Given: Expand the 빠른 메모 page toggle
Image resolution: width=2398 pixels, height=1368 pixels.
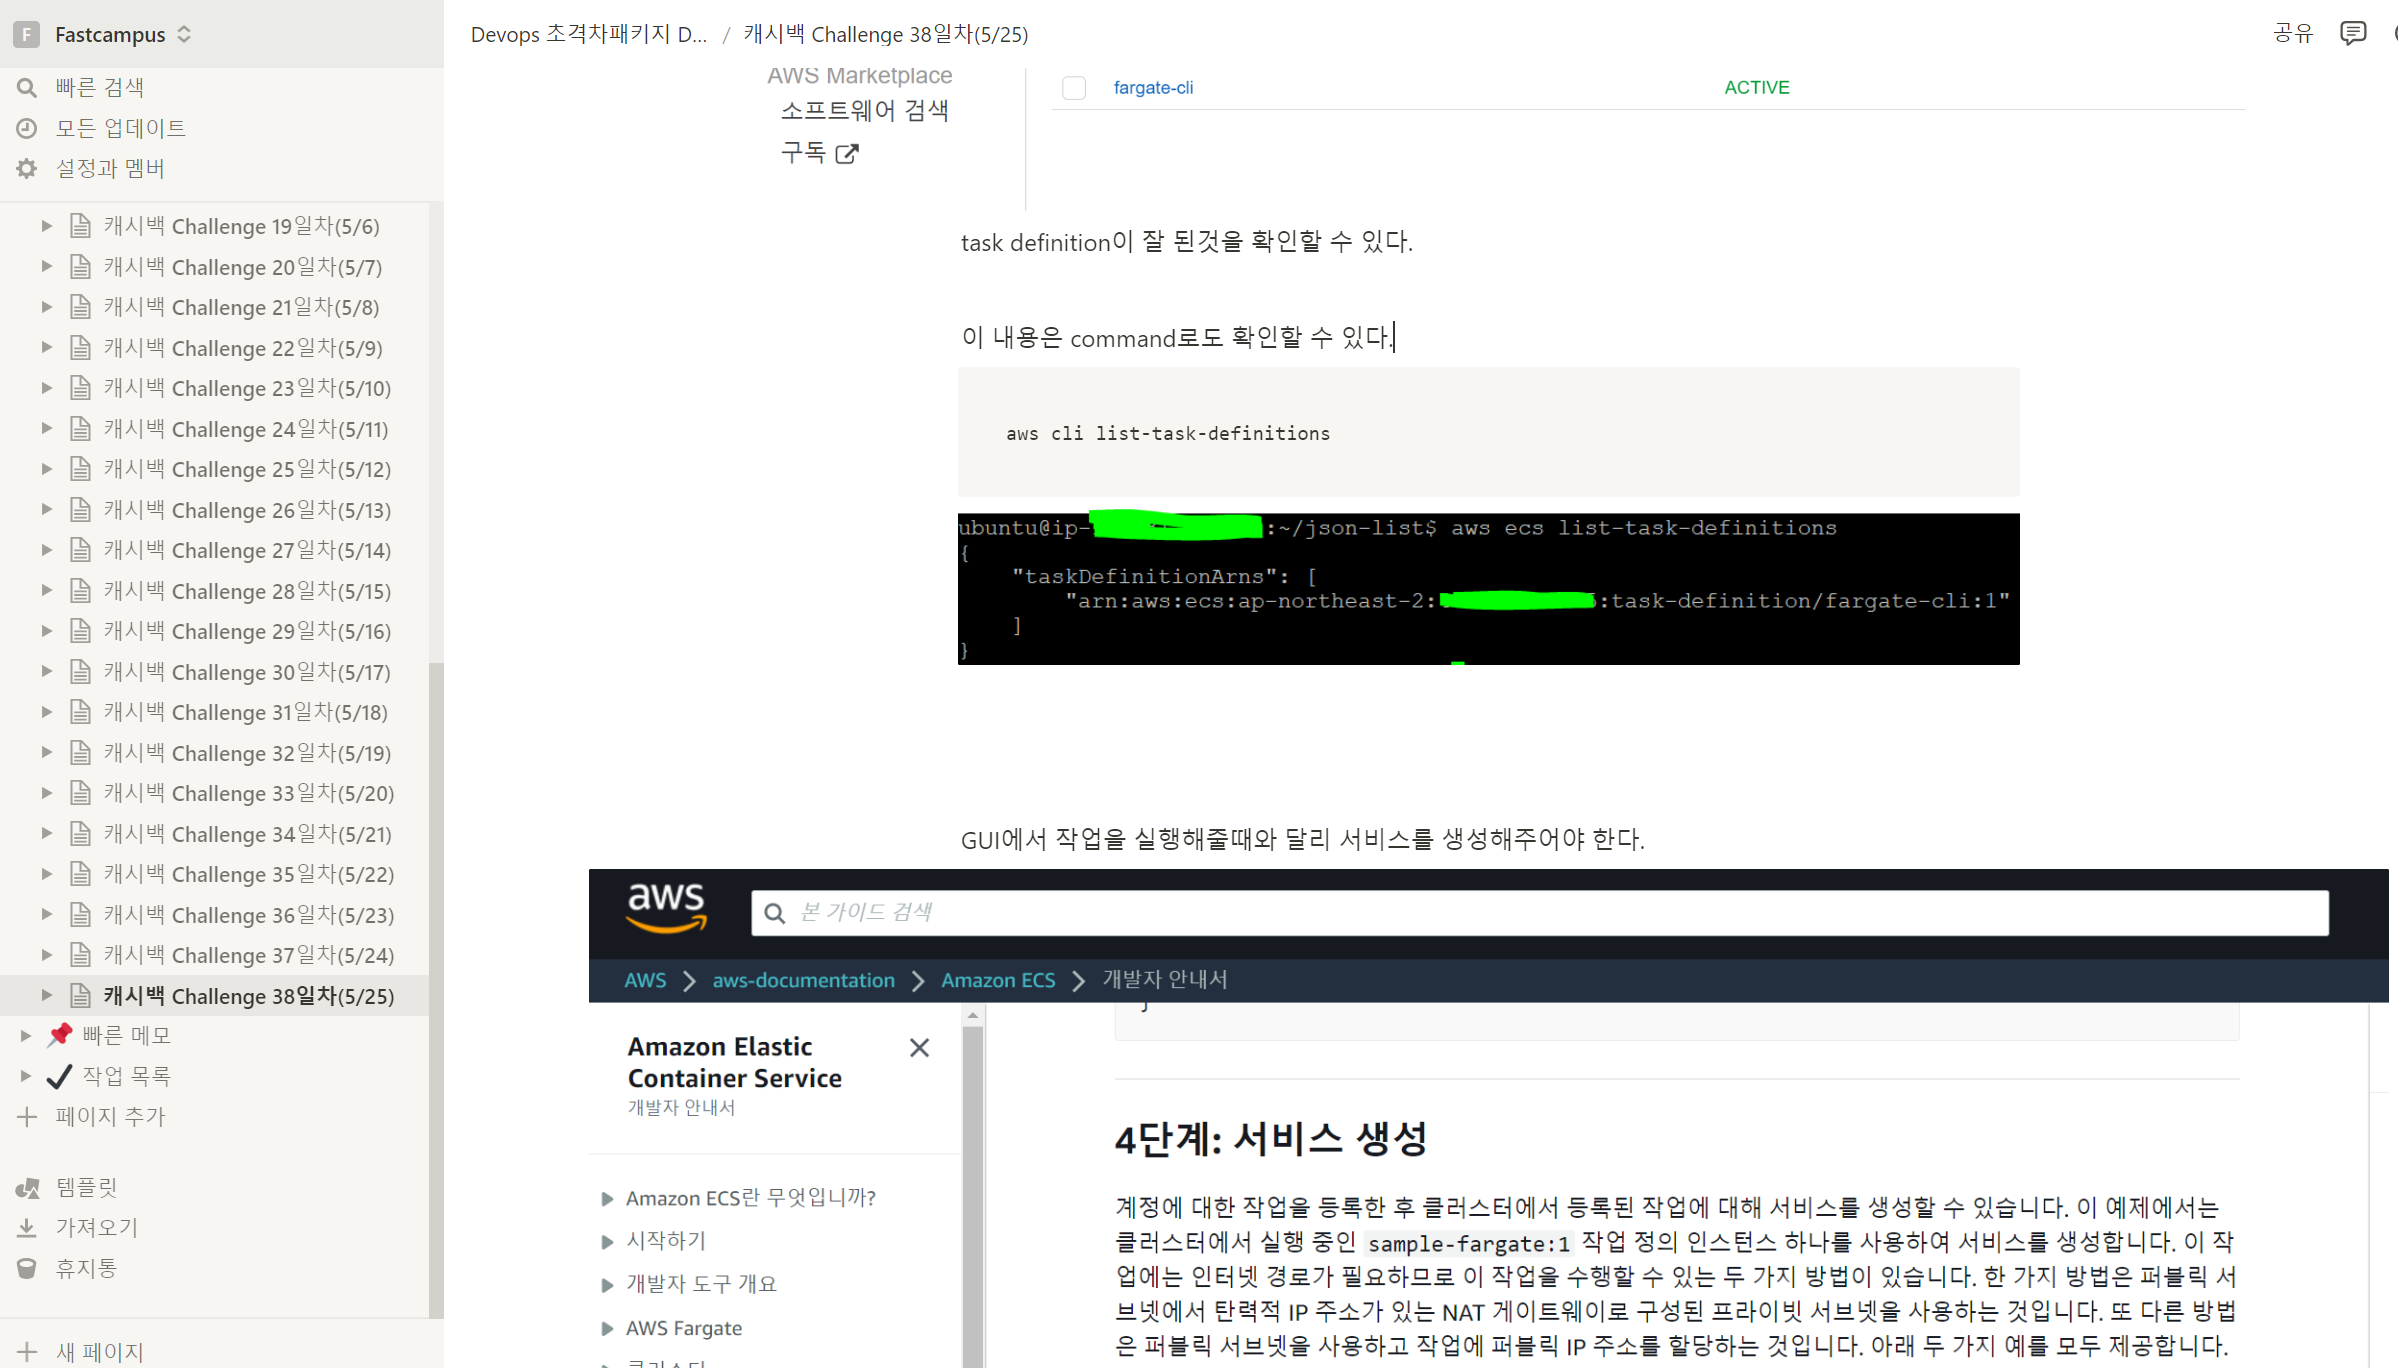Looking at the screenshot, I should pos(26,1036).
